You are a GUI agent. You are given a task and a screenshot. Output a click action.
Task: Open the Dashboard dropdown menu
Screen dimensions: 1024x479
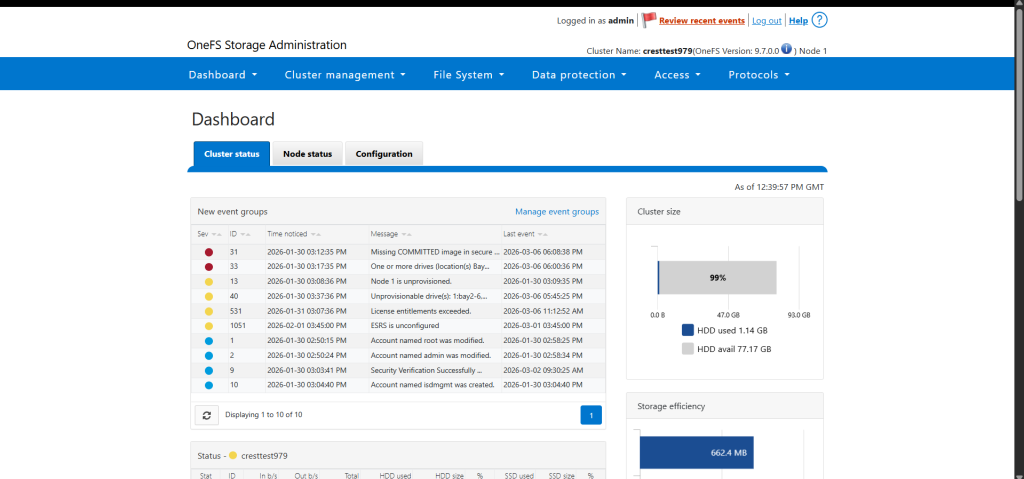coord(223,74)
